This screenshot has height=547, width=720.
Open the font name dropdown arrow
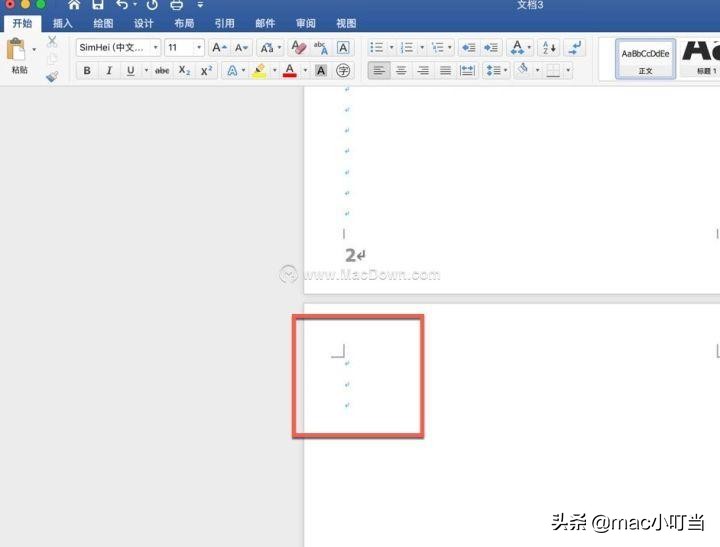click(156, 47)
